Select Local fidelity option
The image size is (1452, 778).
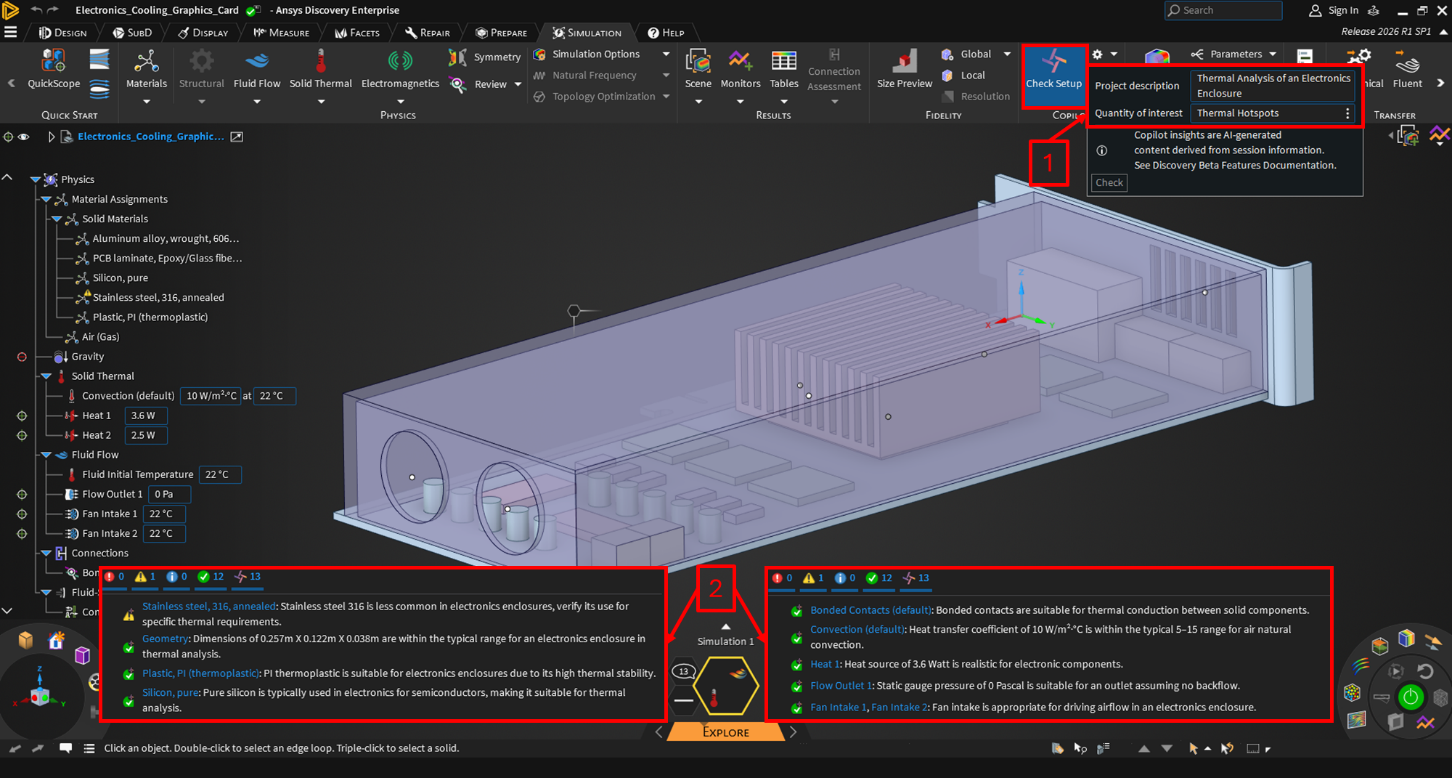[x=963, y=75]
